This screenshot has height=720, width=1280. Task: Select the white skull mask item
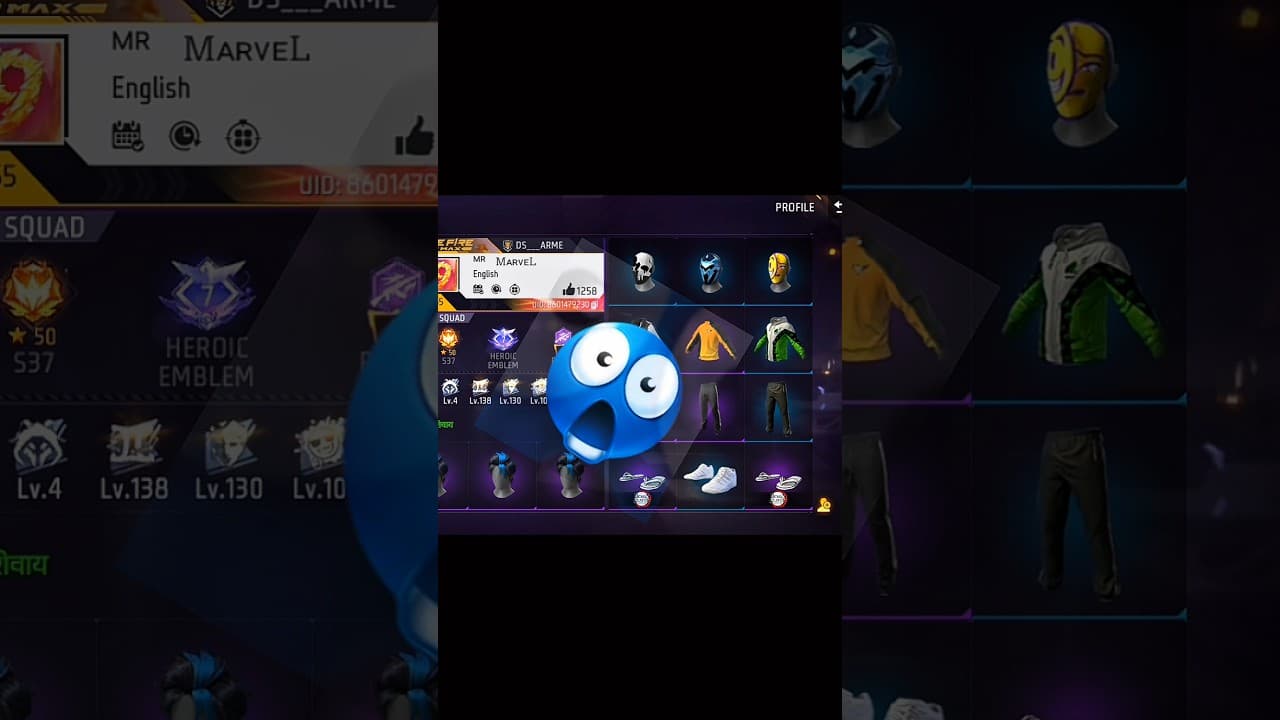pos(643,271)
